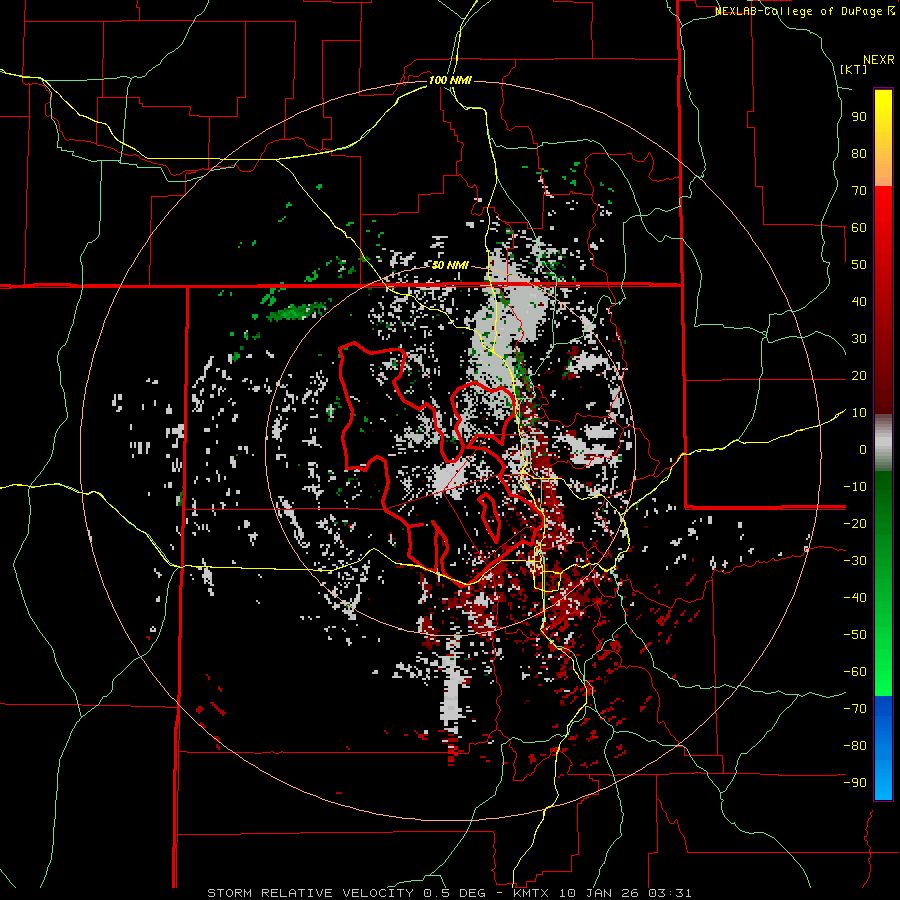Click the 50 NMI range ring label
This screenshot has width=900, height=900.
tap(450, 265)
